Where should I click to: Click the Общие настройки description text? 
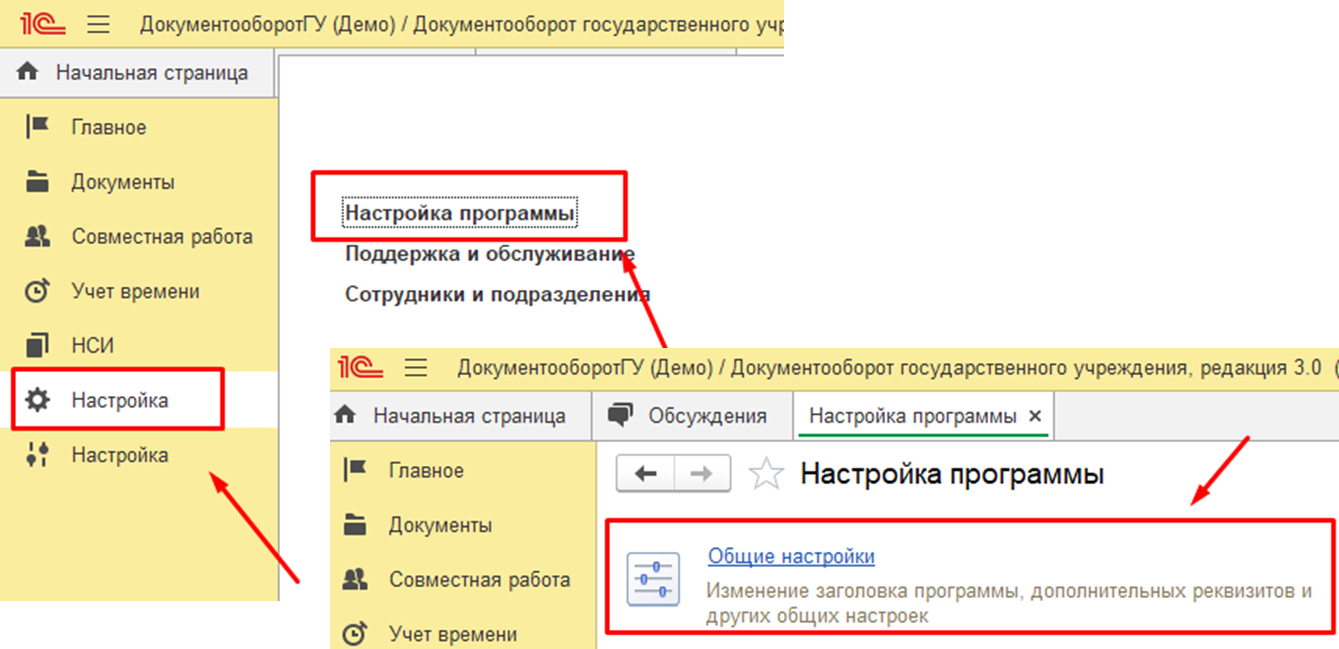pyautogui.click(x=1009, y=603)
